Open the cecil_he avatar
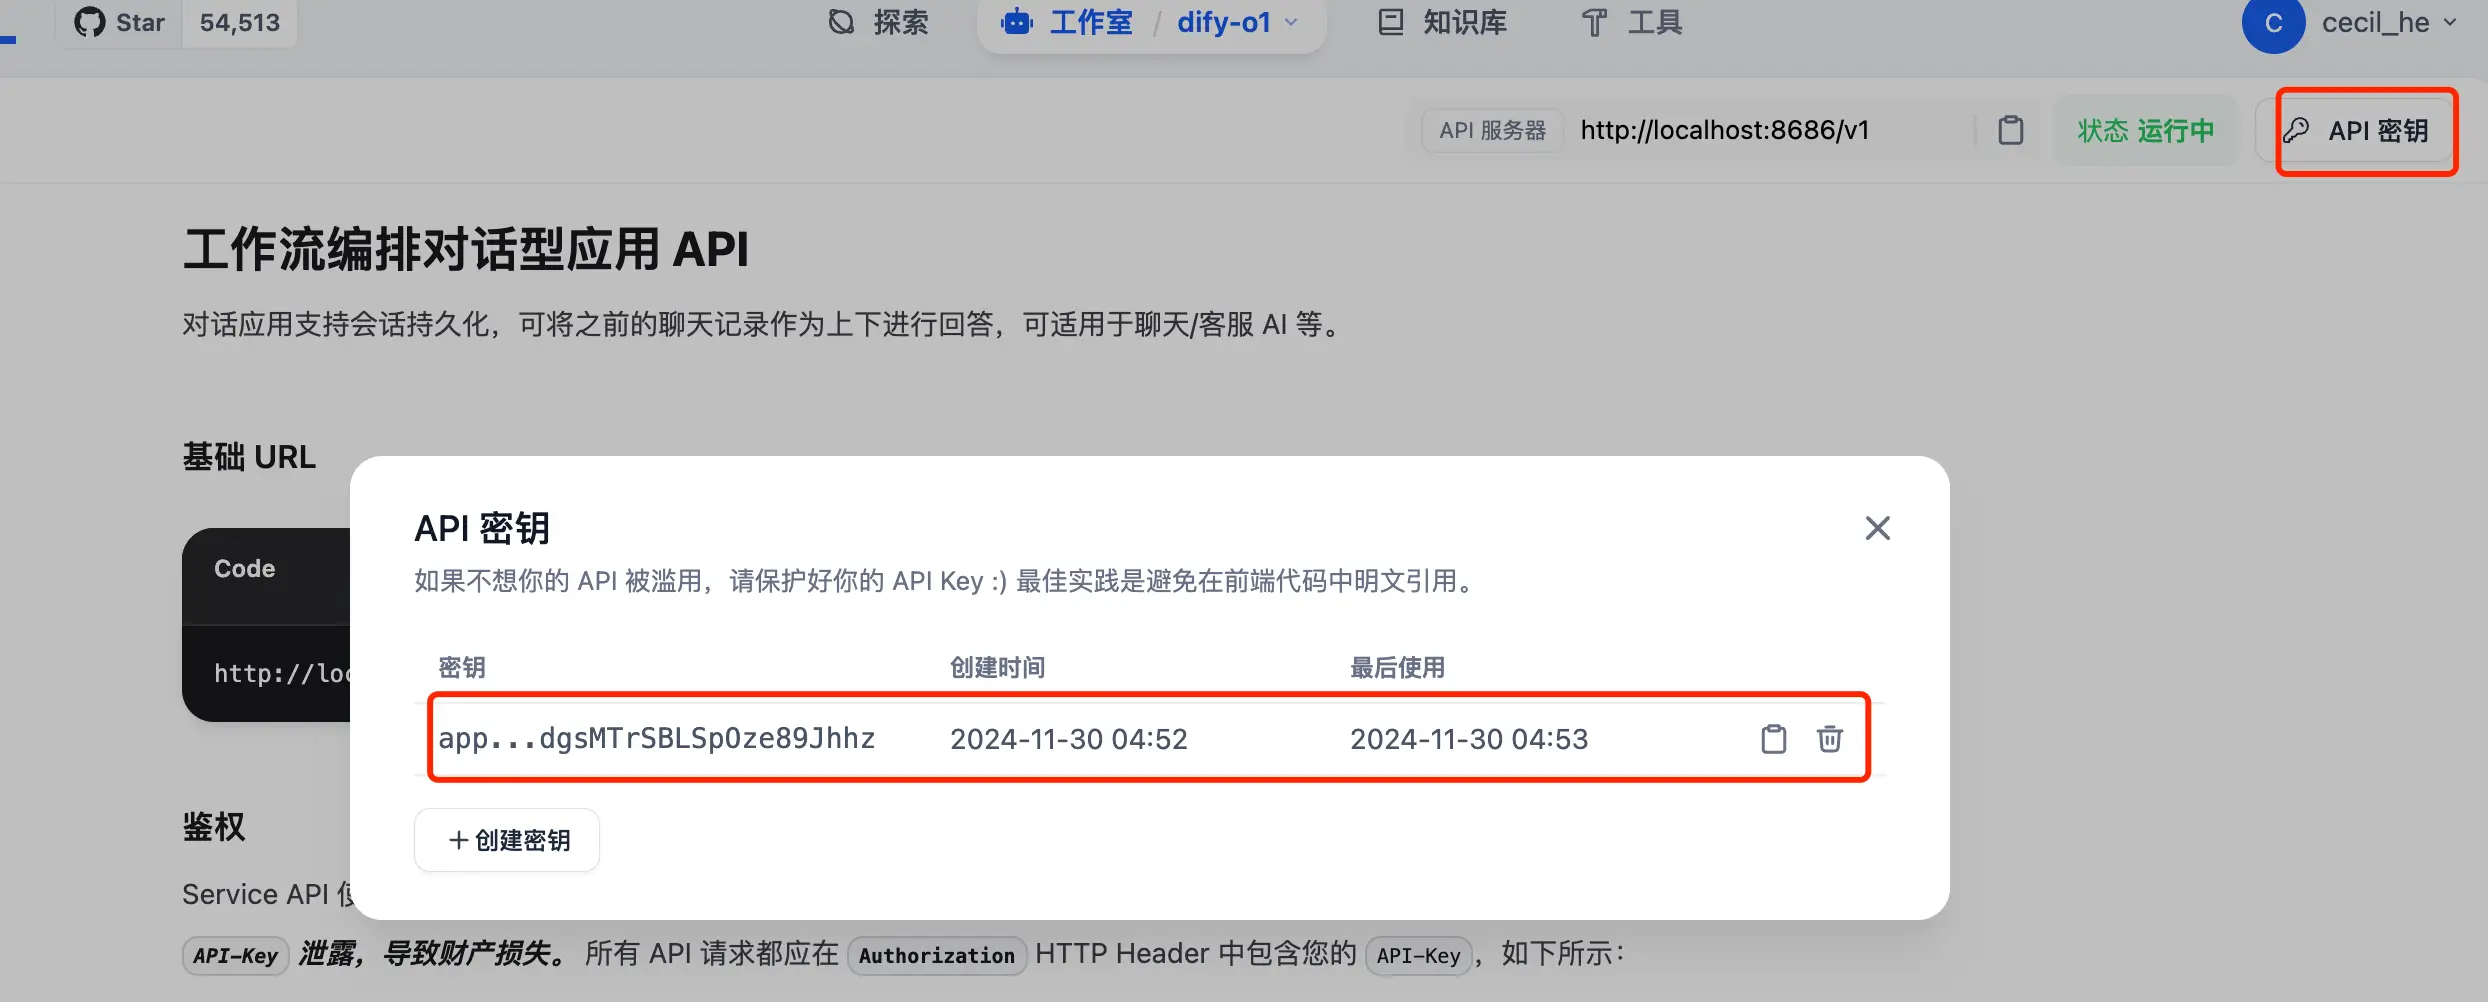 (x=2274, y=22)
